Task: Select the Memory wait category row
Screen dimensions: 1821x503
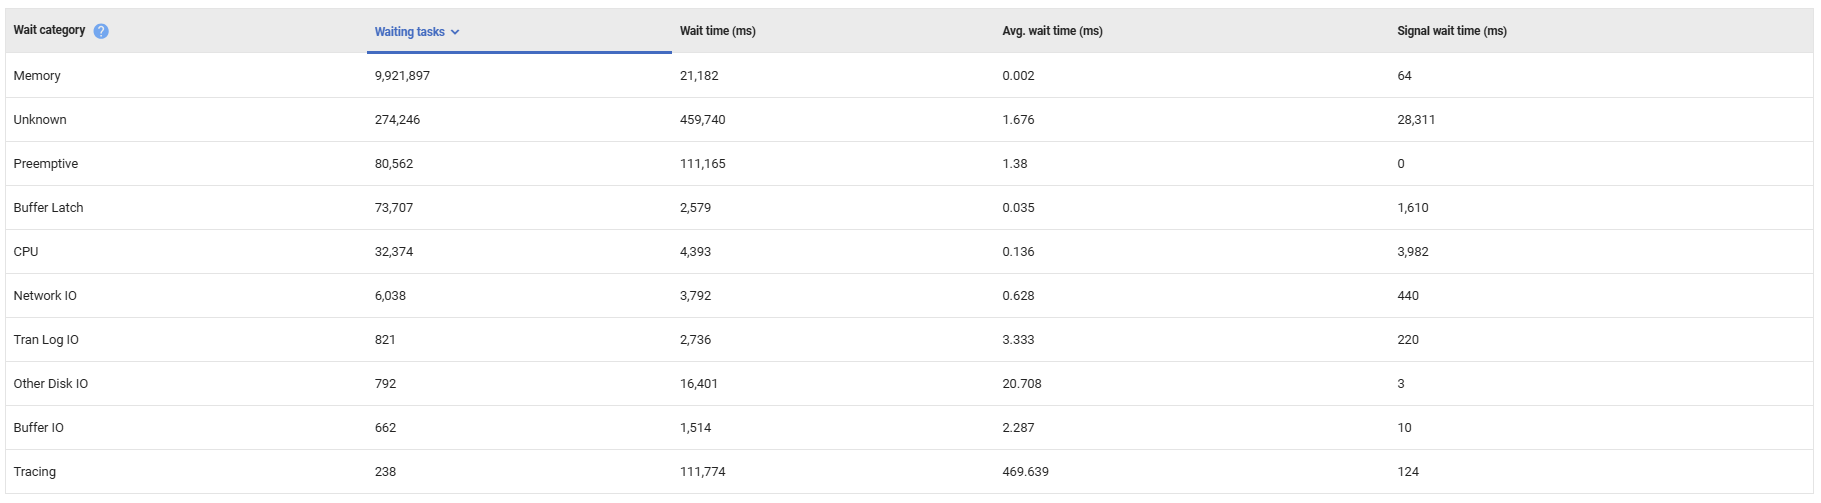Action: pos(37,76)
